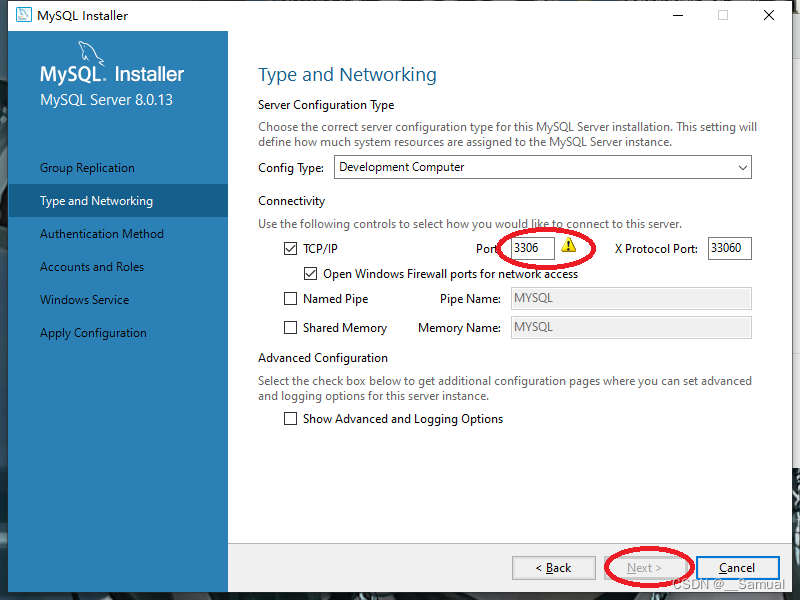
Task: Enable Show Advanced and Logging Options
Action: click(x=290, y=419)
